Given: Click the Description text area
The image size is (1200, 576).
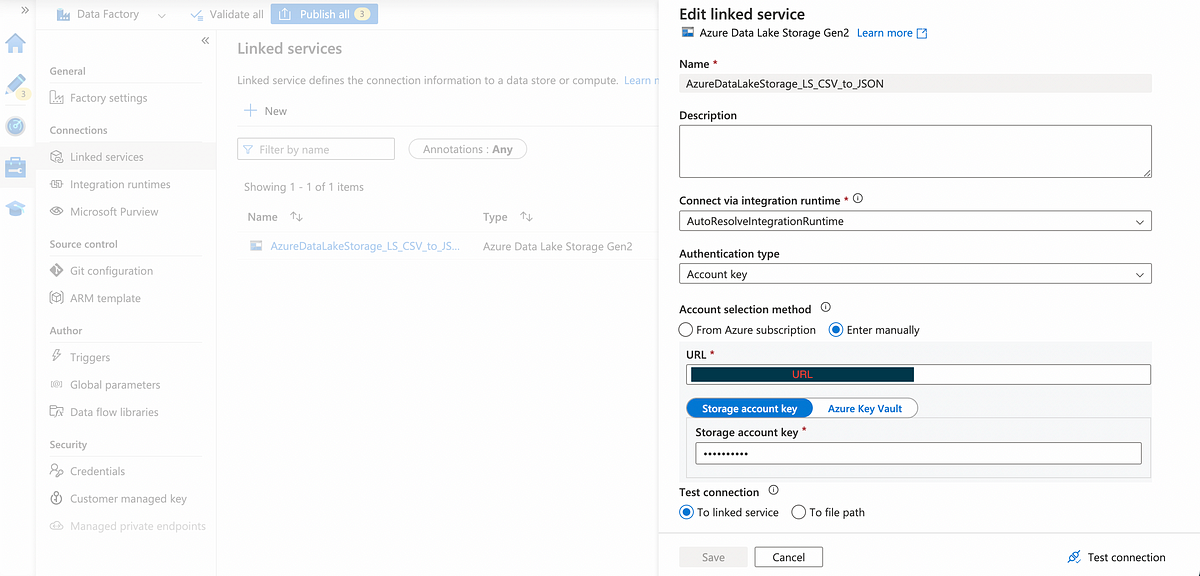Looking at the screenshot, I should (915, 152).
